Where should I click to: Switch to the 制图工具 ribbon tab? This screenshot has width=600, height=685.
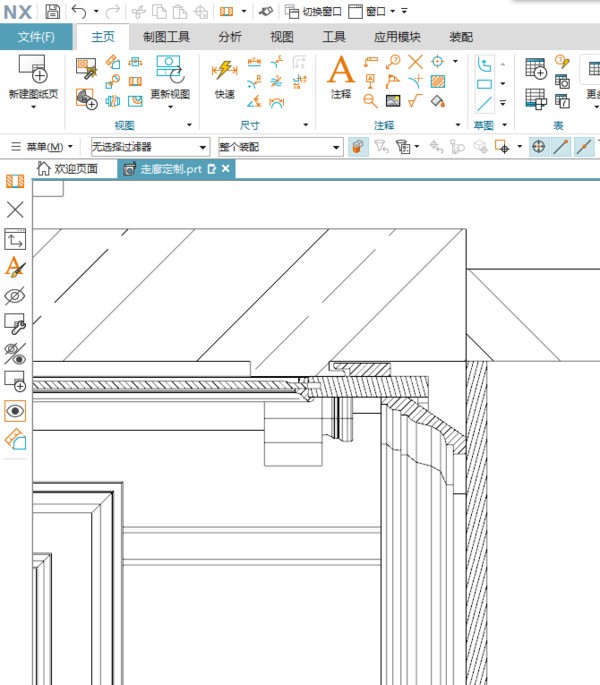pos(166,37)
